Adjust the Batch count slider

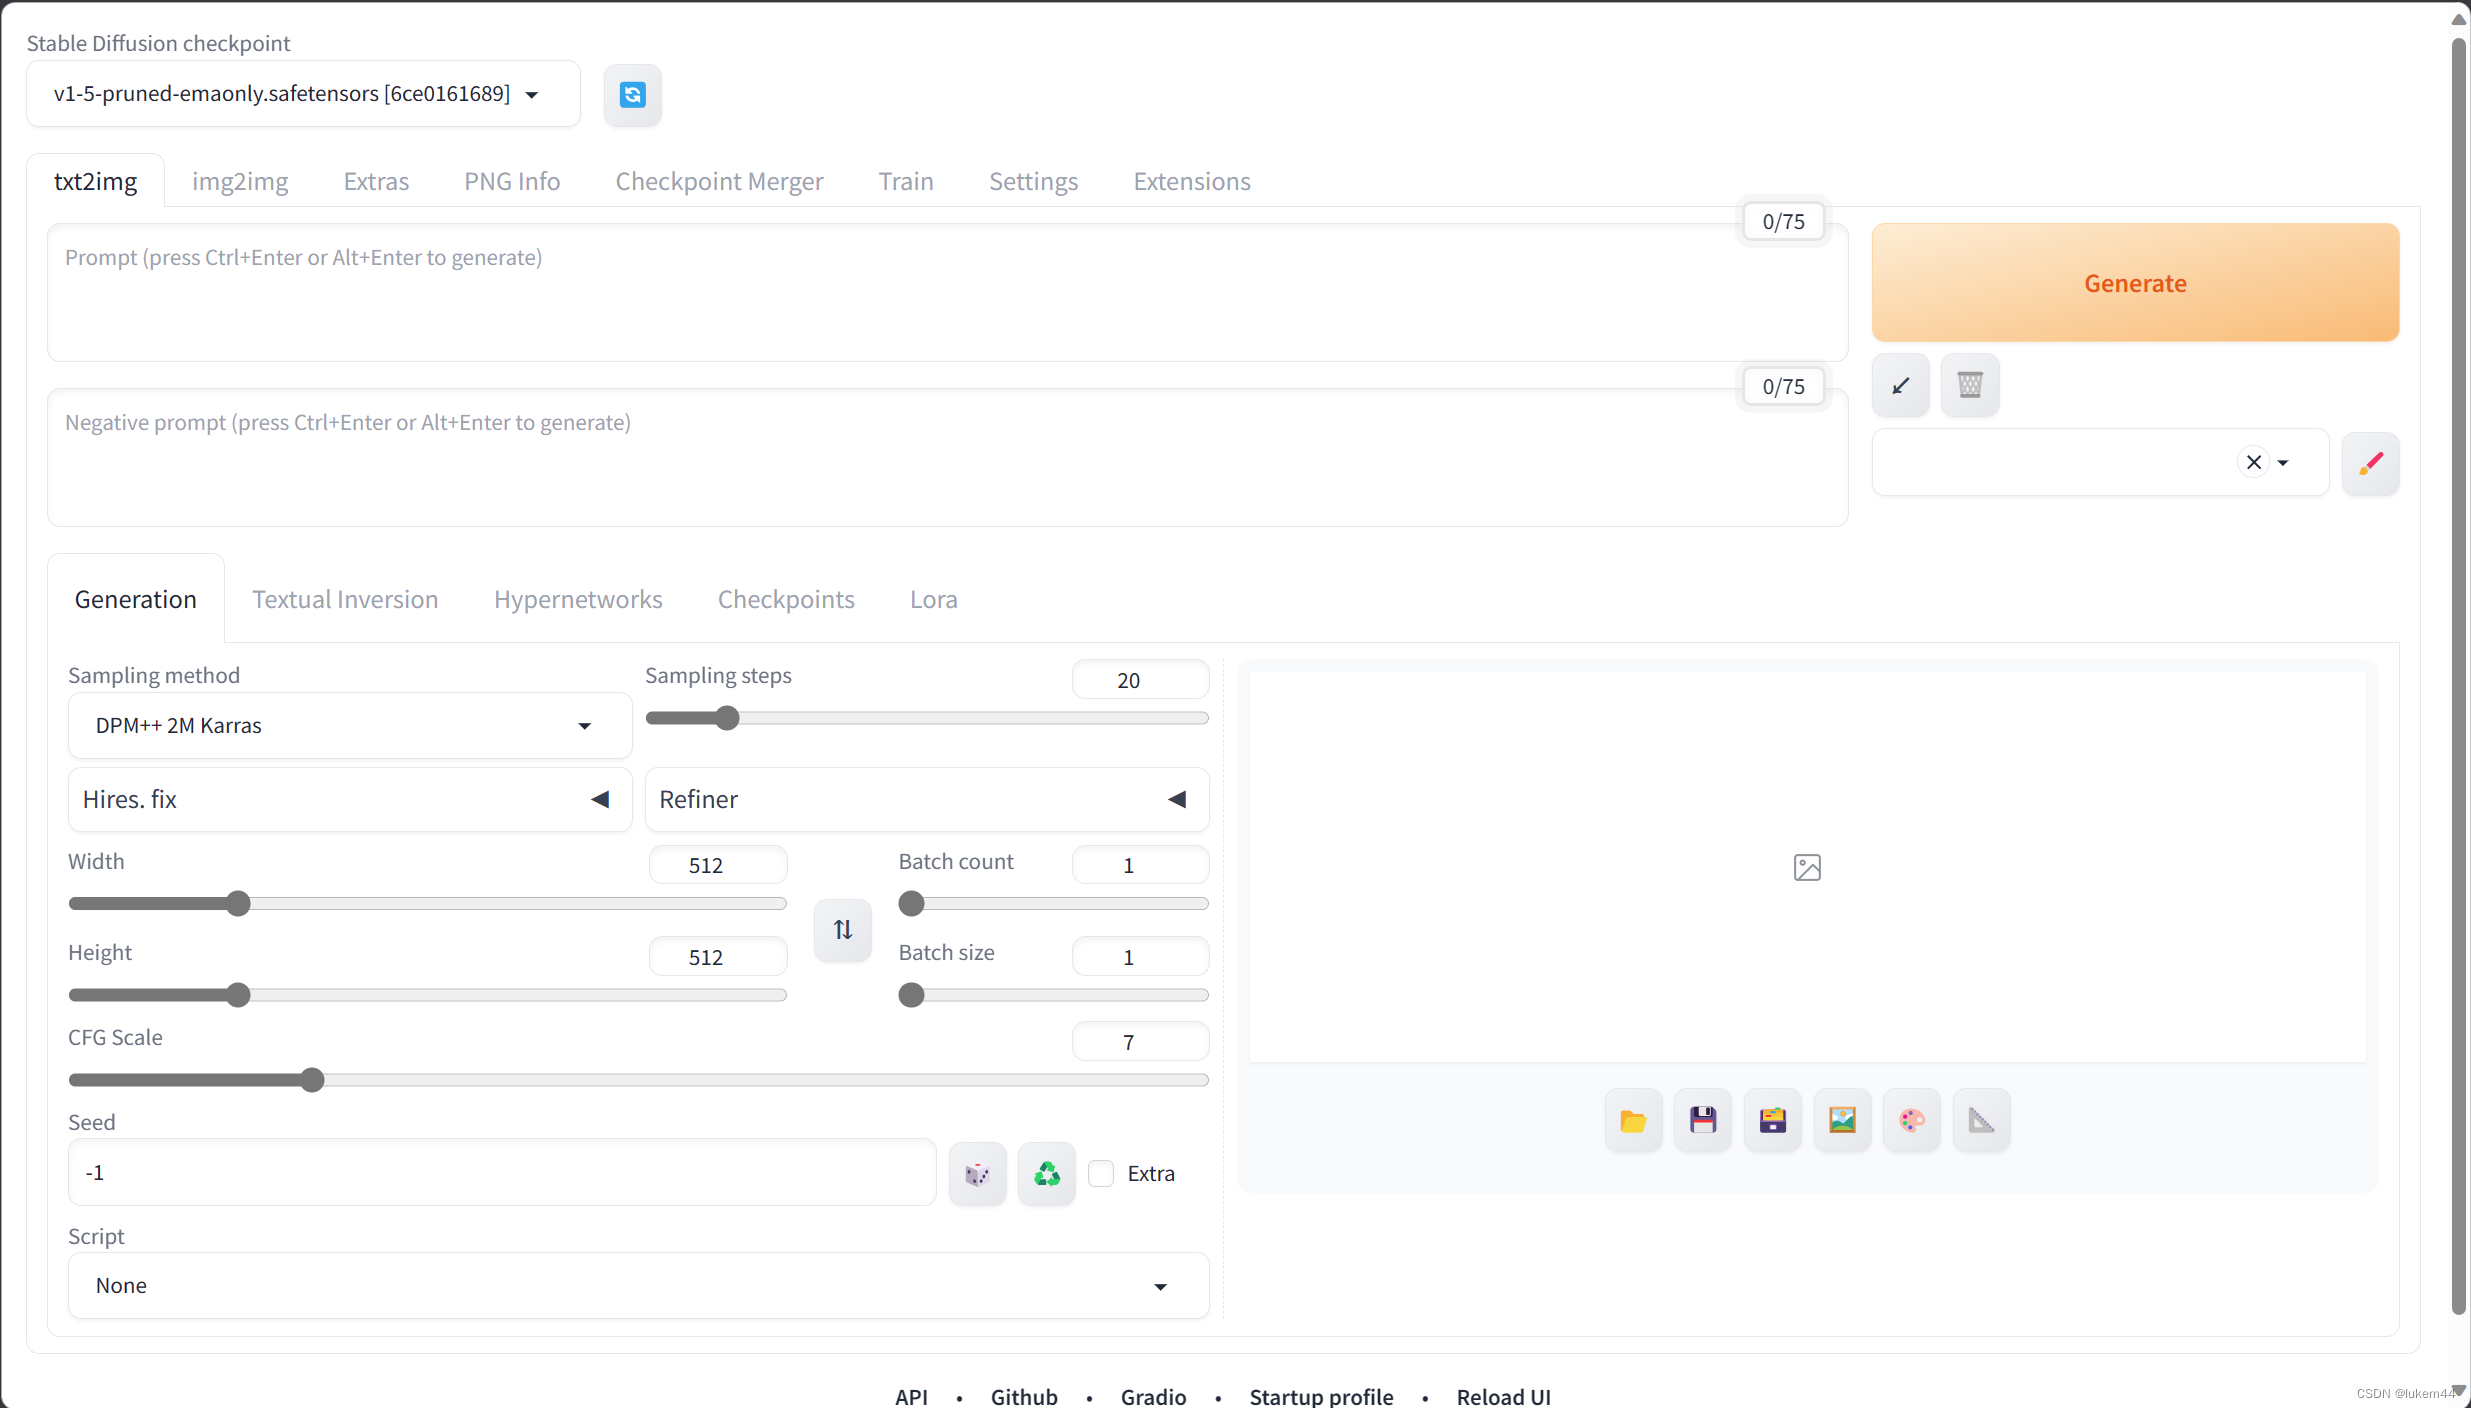1054,904
